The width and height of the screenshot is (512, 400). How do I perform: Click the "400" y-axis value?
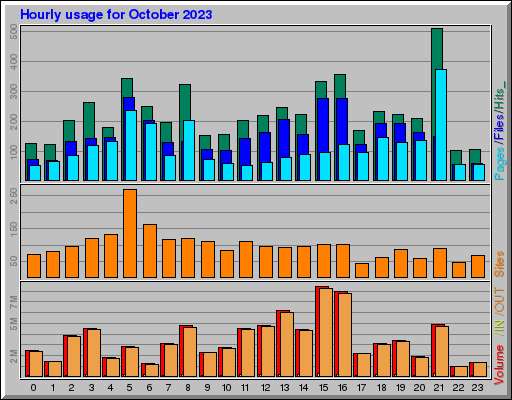[14, 62]
